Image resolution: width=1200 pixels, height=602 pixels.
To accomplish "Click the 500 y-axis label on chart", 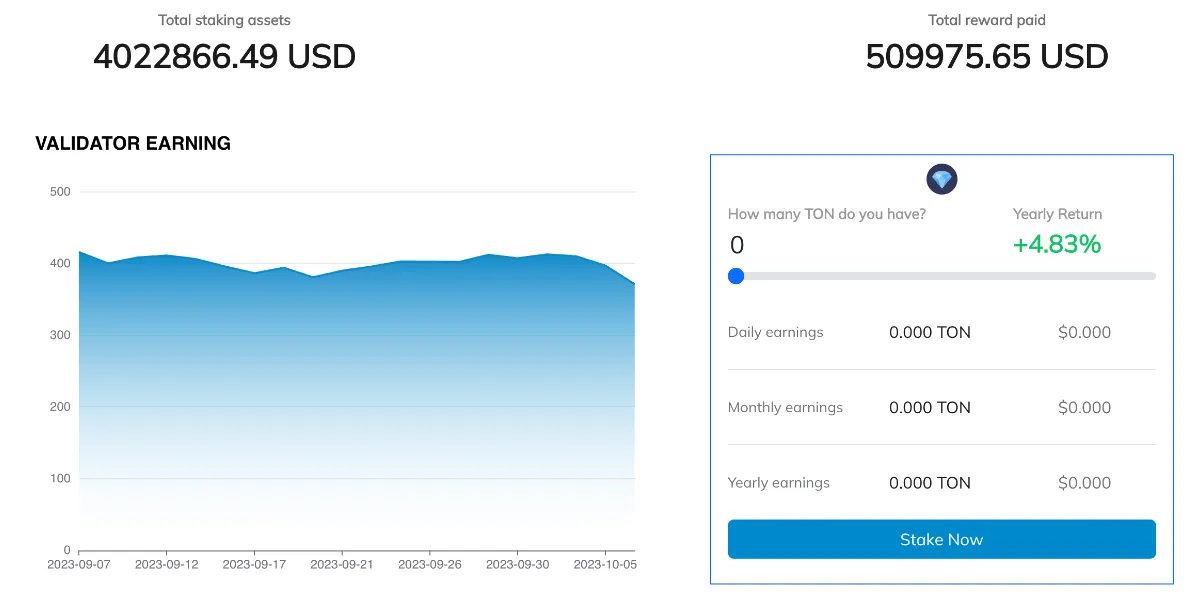I will 60,192.
